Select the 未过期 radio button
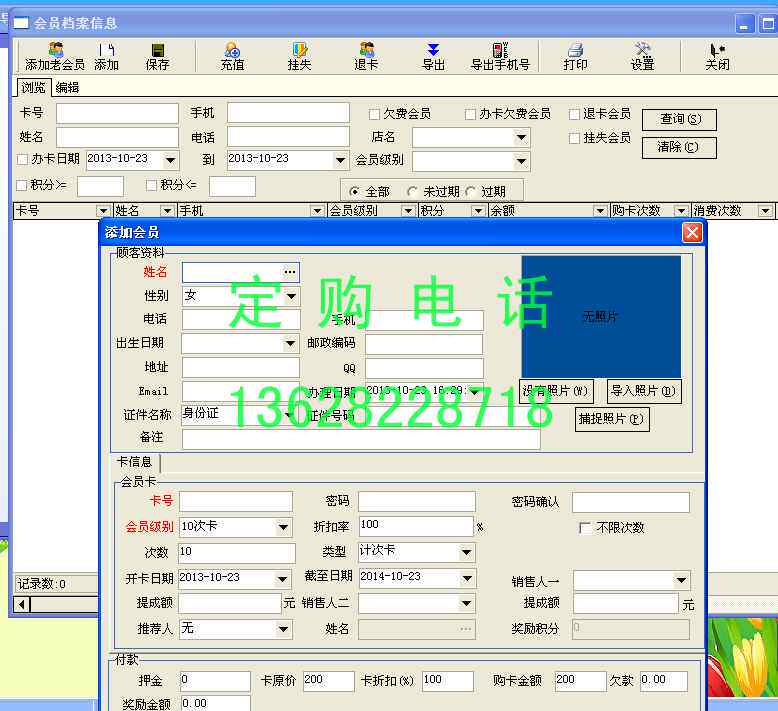Screen dimensions: 778x711 click(412, 192)
